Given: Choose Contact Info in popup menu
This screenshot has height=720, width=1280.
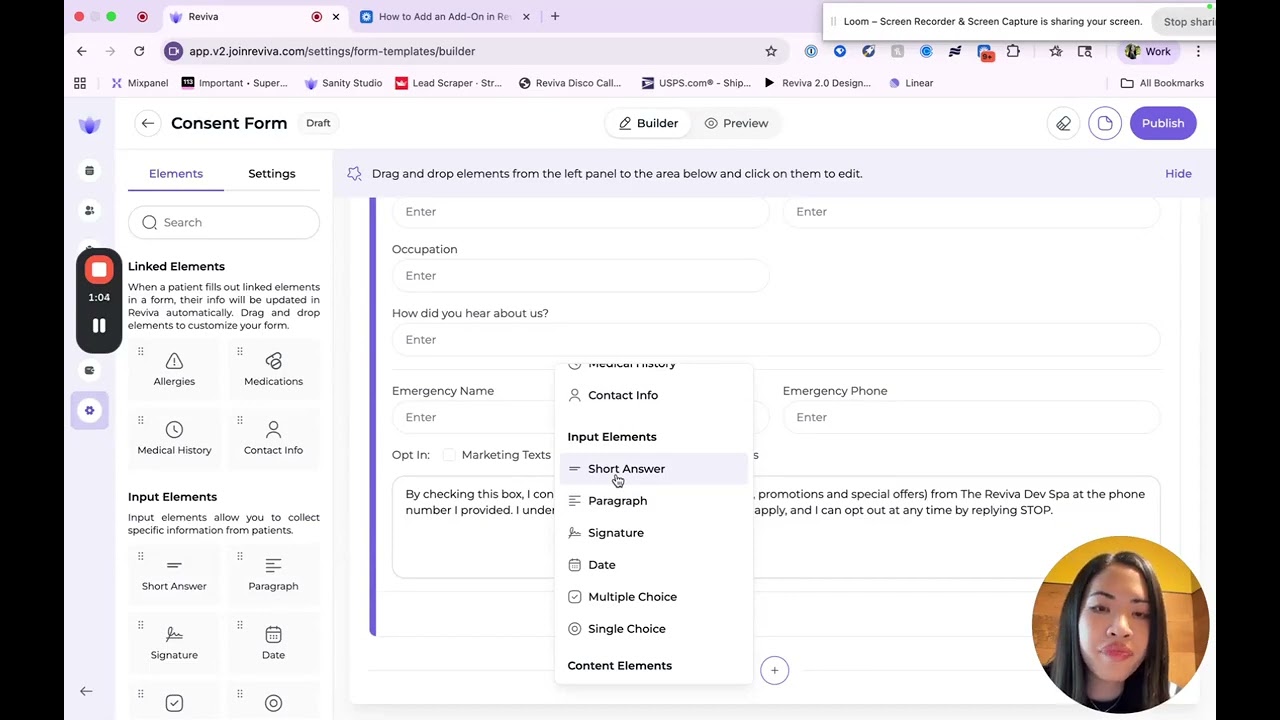Looking at the screenshot, I should tap(654, 395).
